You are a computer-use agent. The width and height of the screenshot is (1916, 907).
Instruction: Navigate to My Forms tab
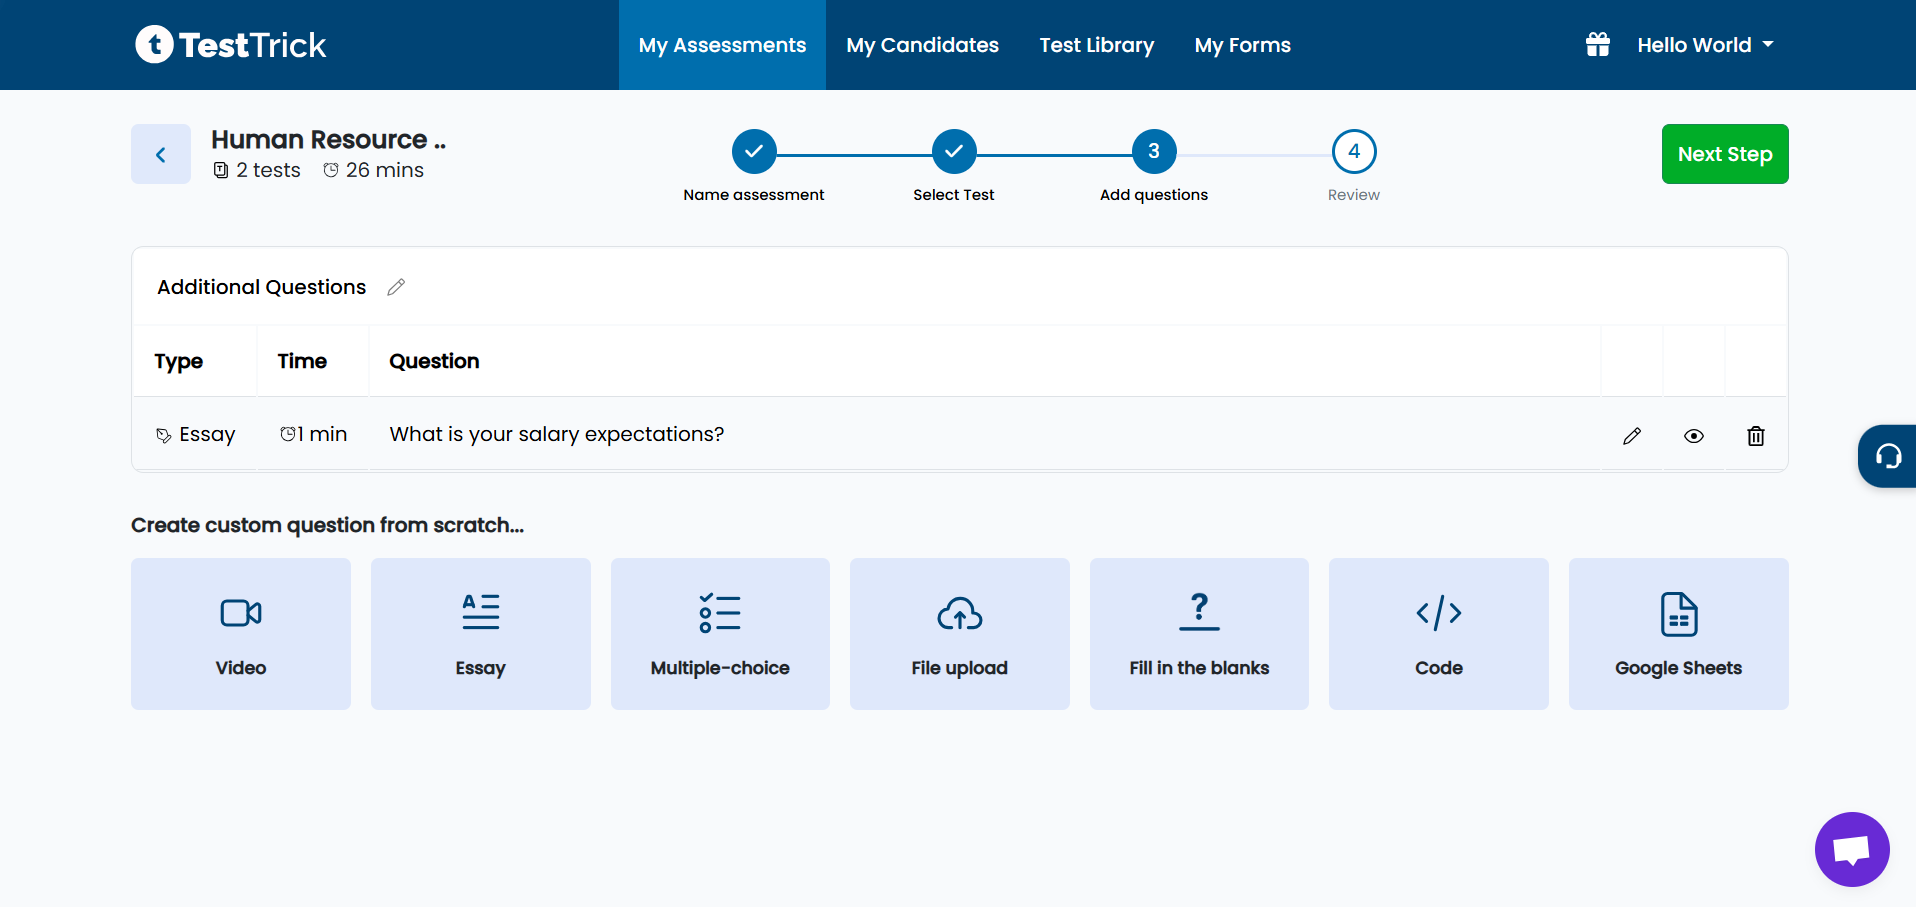[1243, 45]
